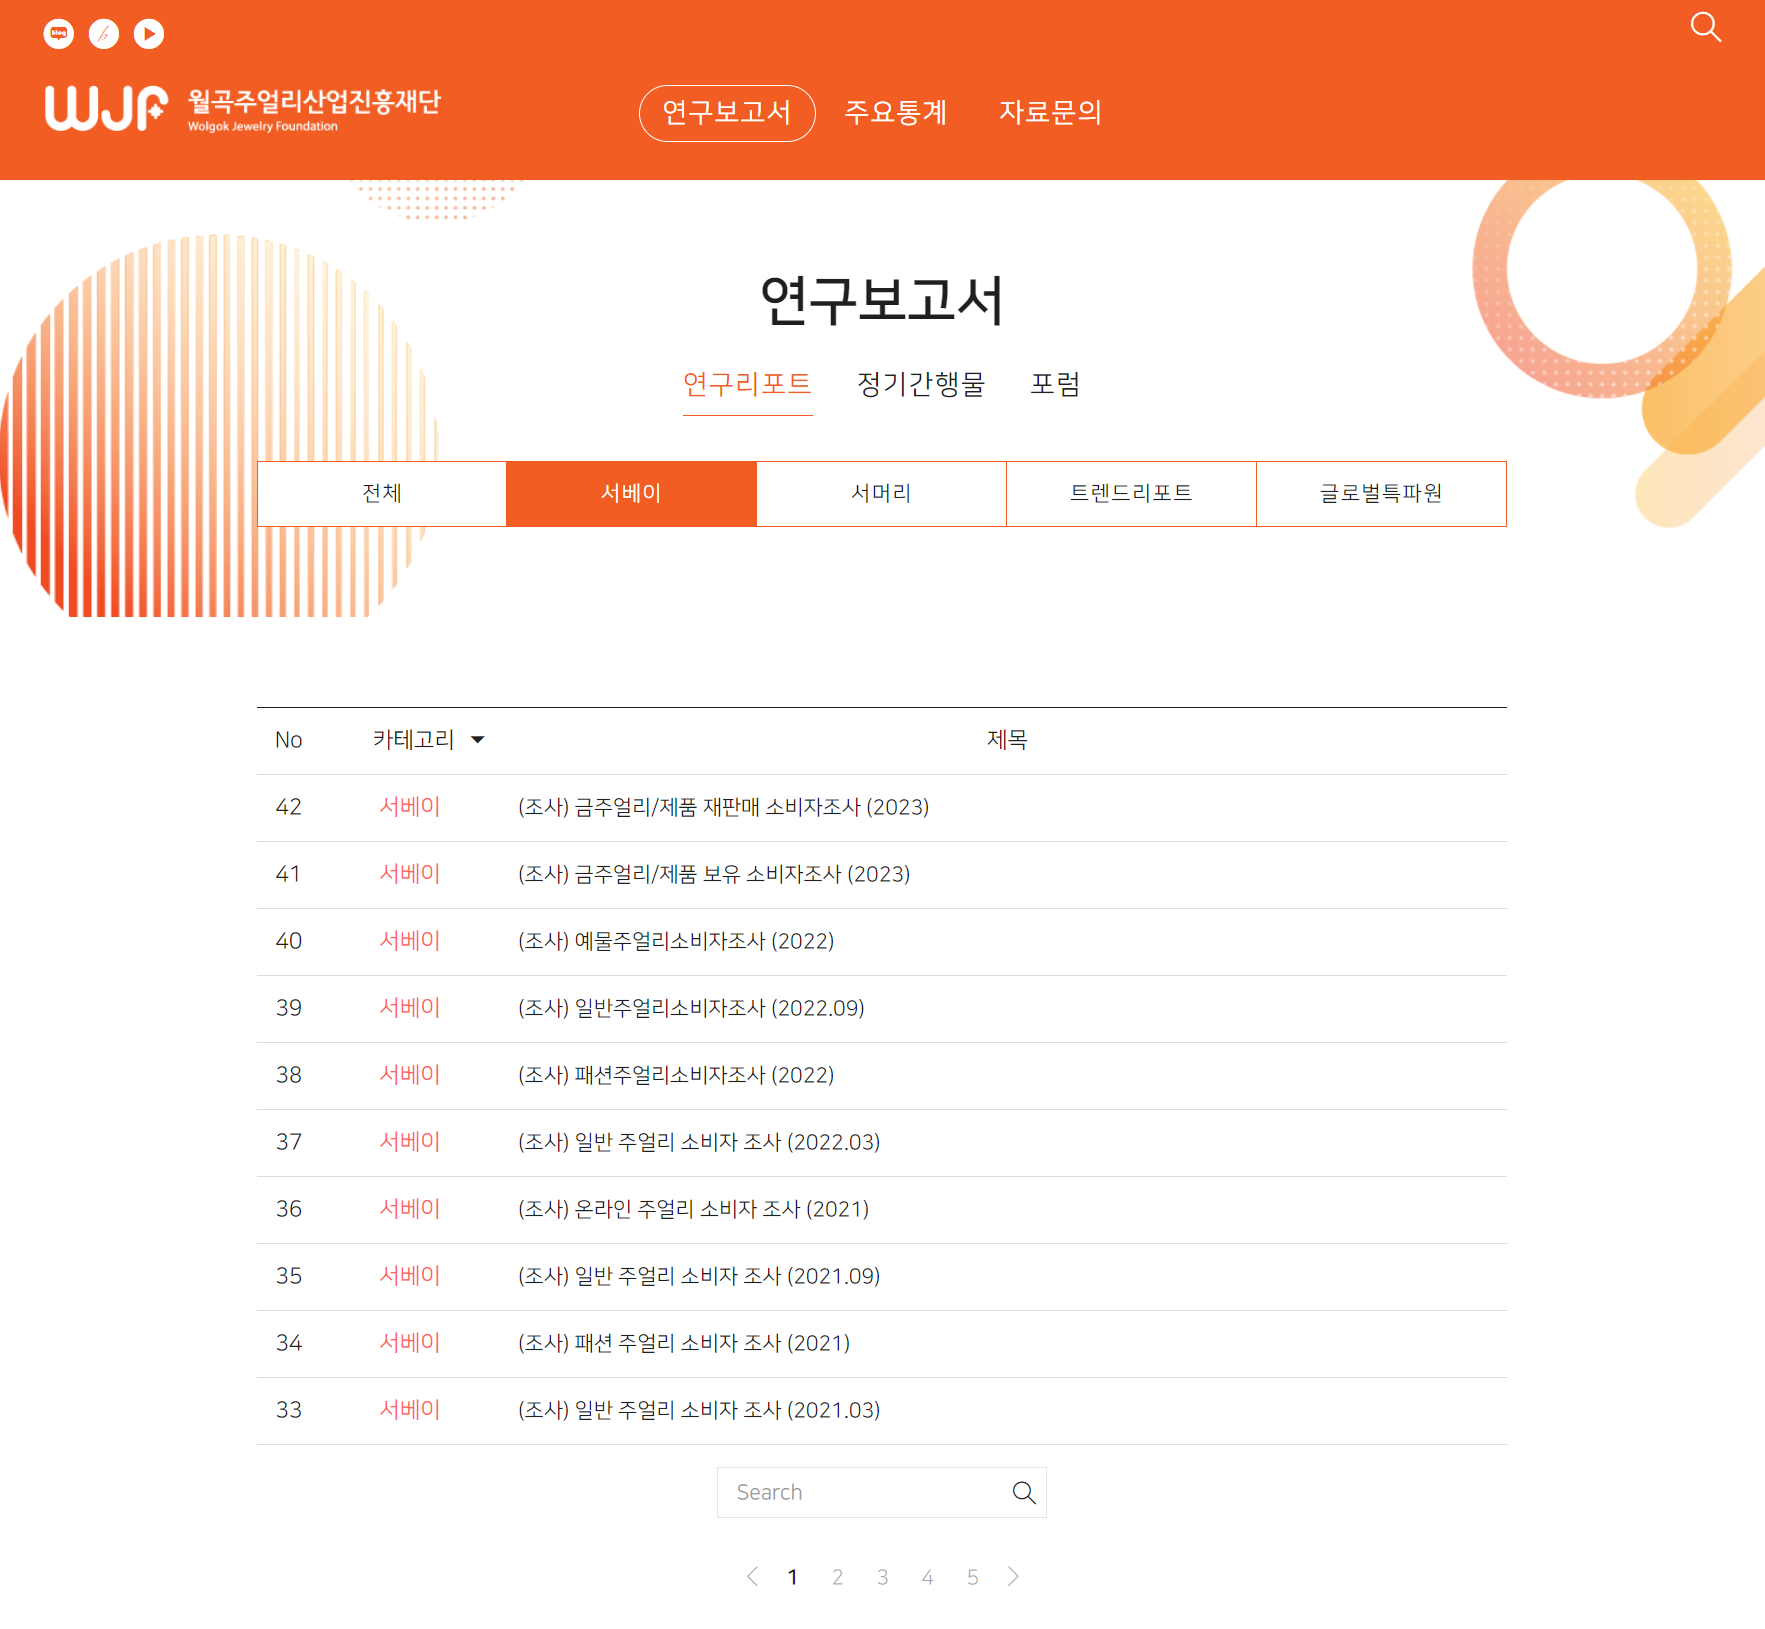This screenshot has width=1765, height=1629.
Task: Open the Naver blog icon link
Action: pos(59,34)
